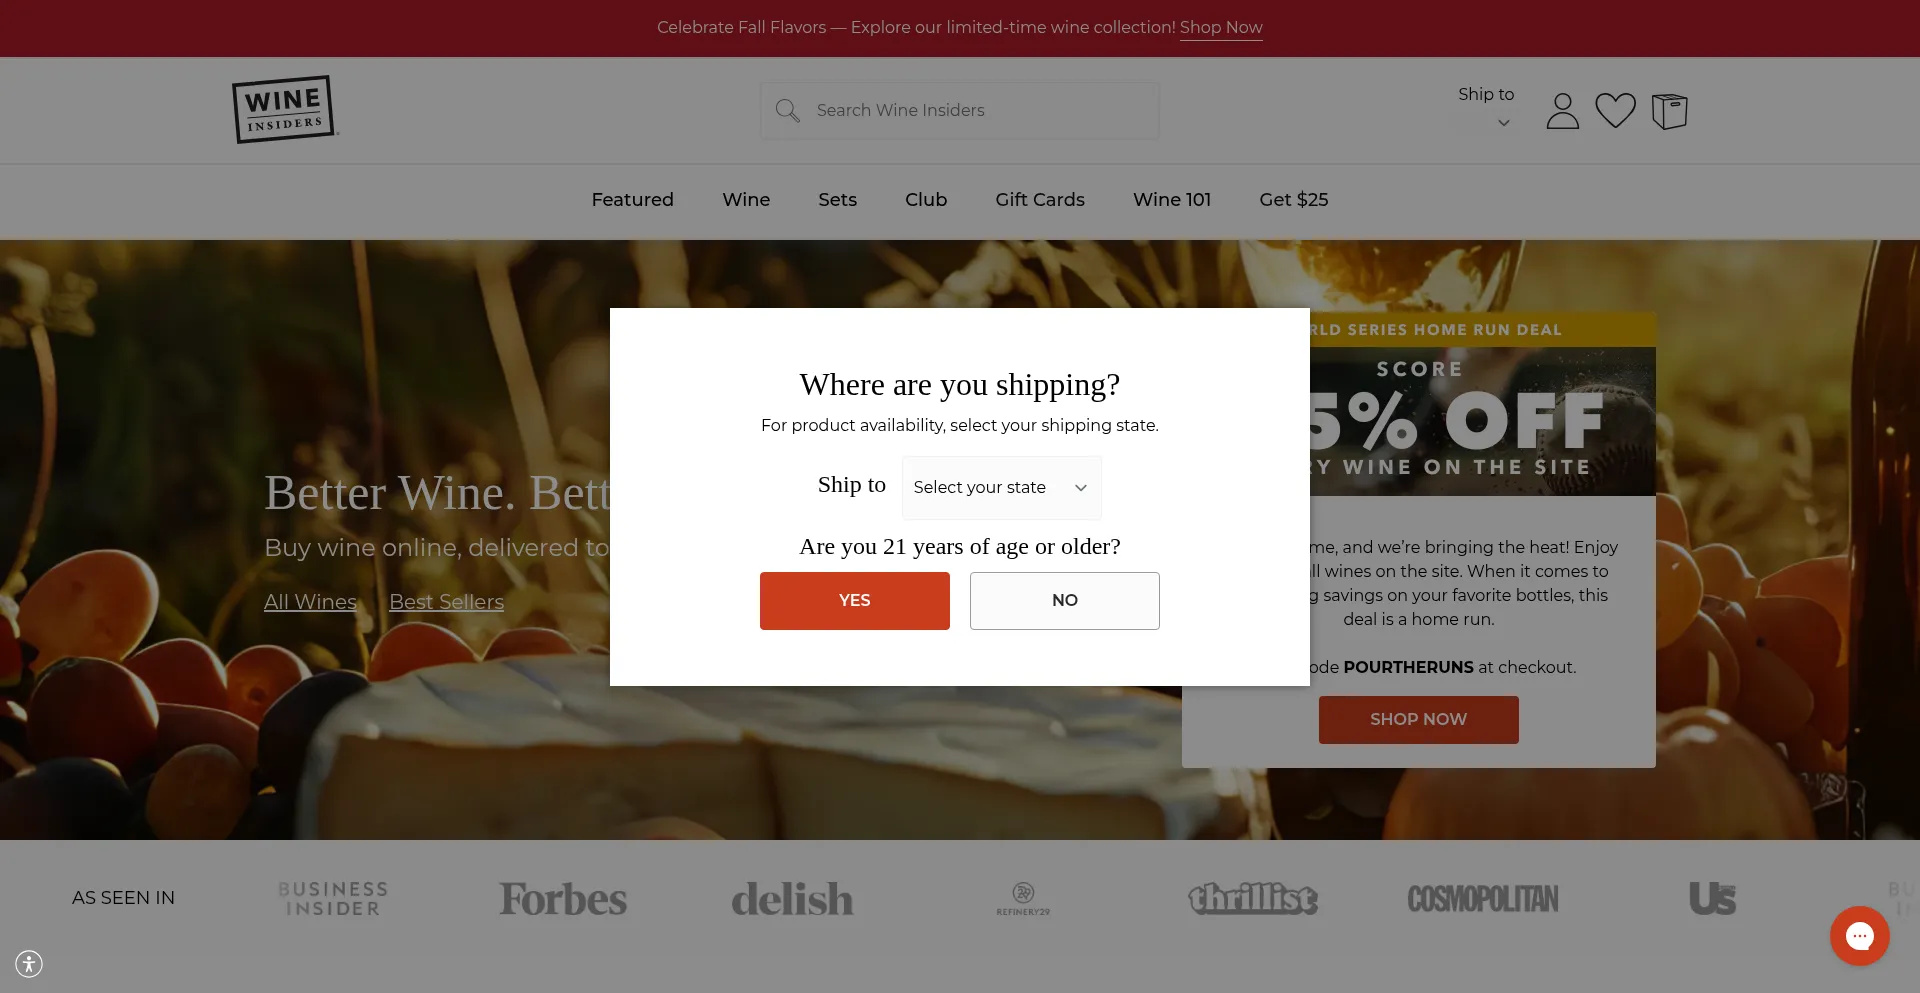Focus the Search Wine Insiders field
Screen dimensions: 1920x993
tap(959, 110)
